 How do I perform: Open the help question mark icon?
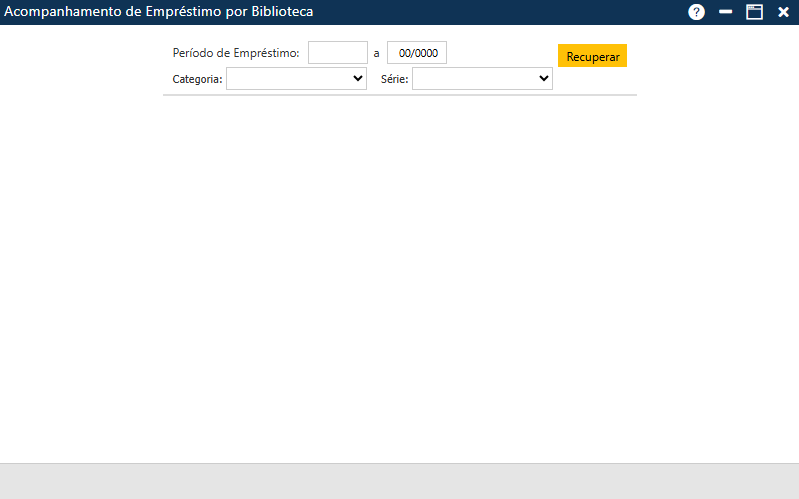pyautogui.click(x=697, y=12)
